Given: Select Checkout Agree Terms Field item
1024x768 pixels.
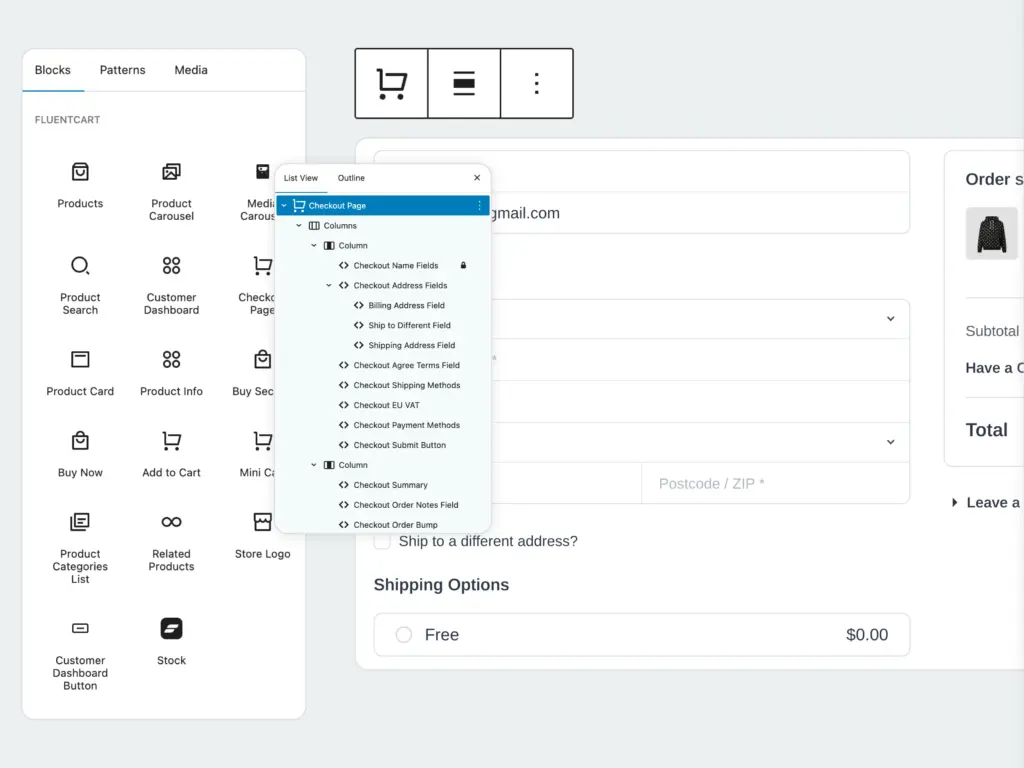Looking at the screenshot, I should tap(383, 365).
